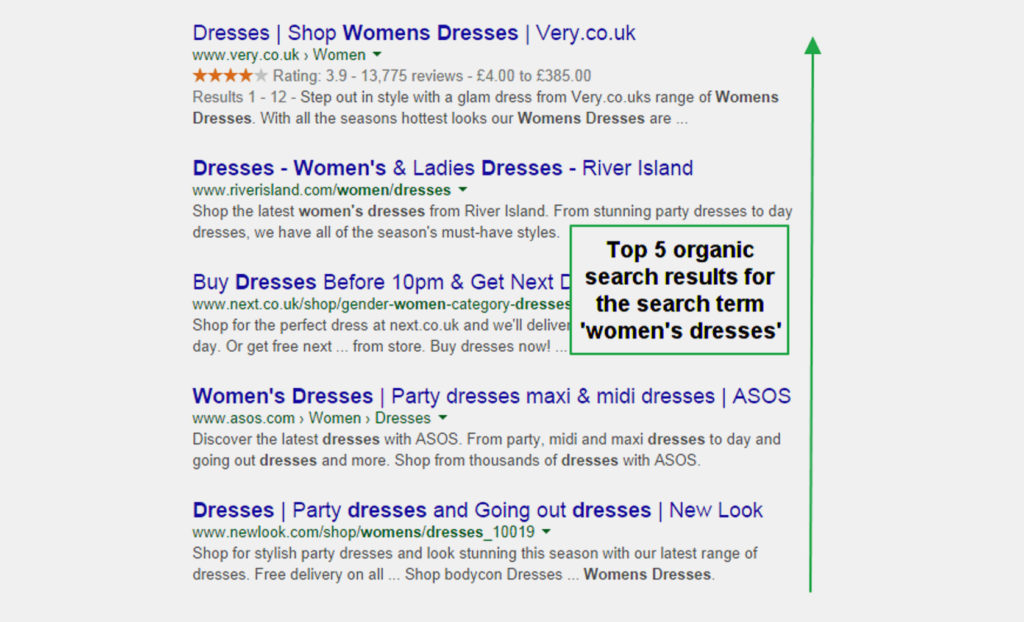The image size is (1024, 622).
Task: Click the orange star rating icons
Action: [230, 76]
